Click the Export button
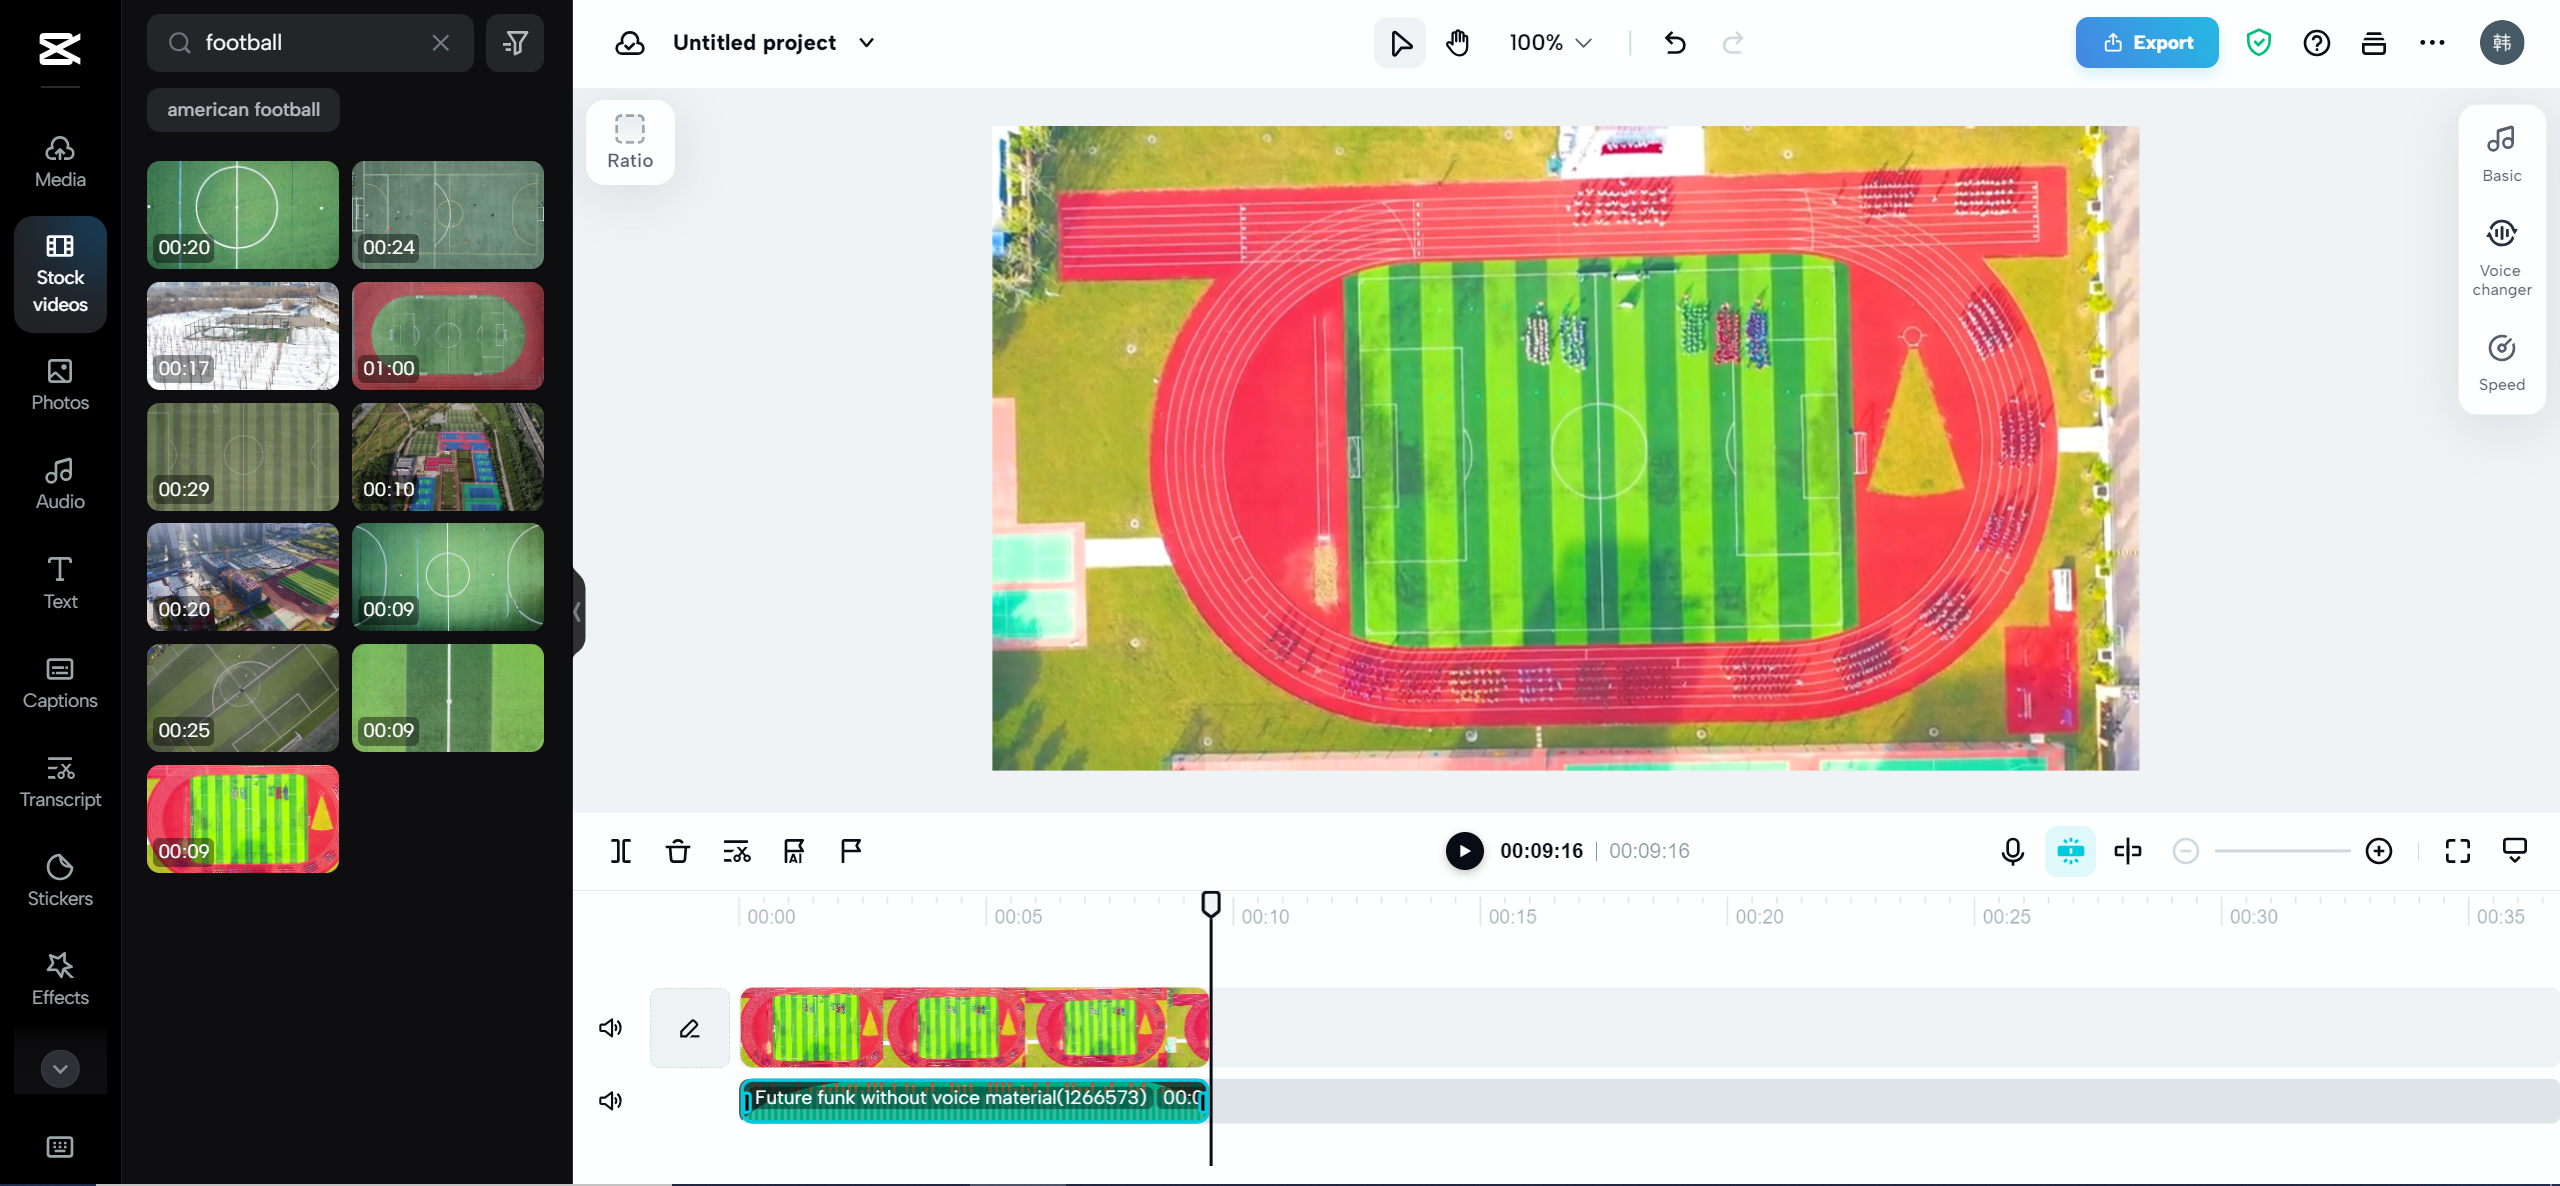The height and width of the screenshot is (1186, 2560). coord(2146,42)
